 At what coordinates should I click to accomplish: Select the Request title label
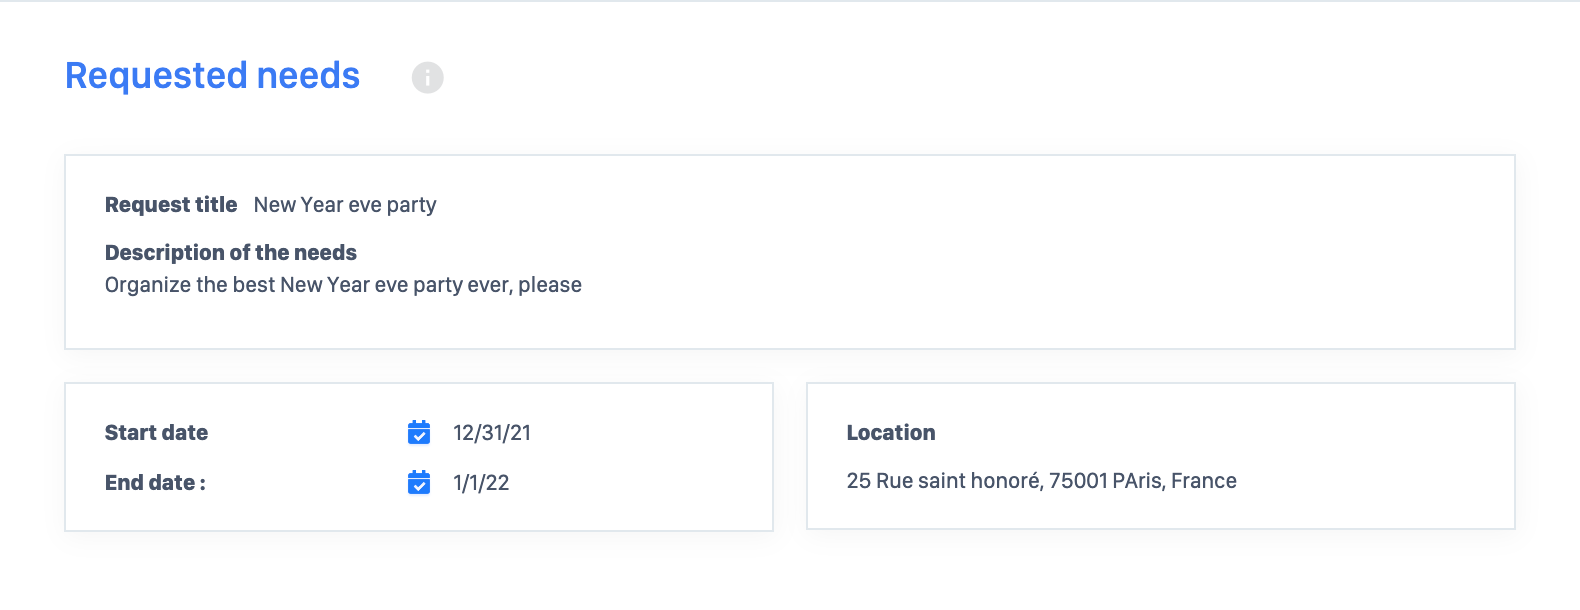click(x=171, y=205)
